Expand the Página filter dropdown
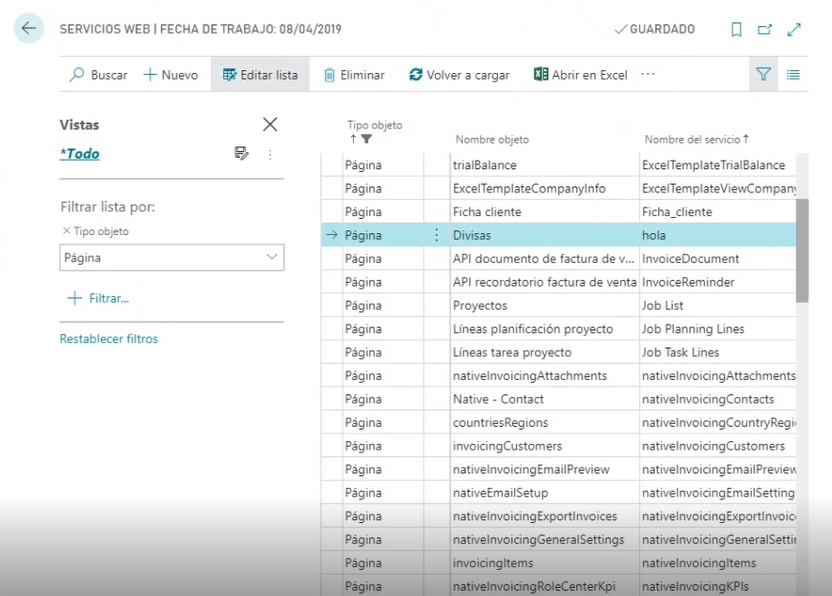Image resolution: width=832 pixels, height=596 pixels. click(272, 257)
